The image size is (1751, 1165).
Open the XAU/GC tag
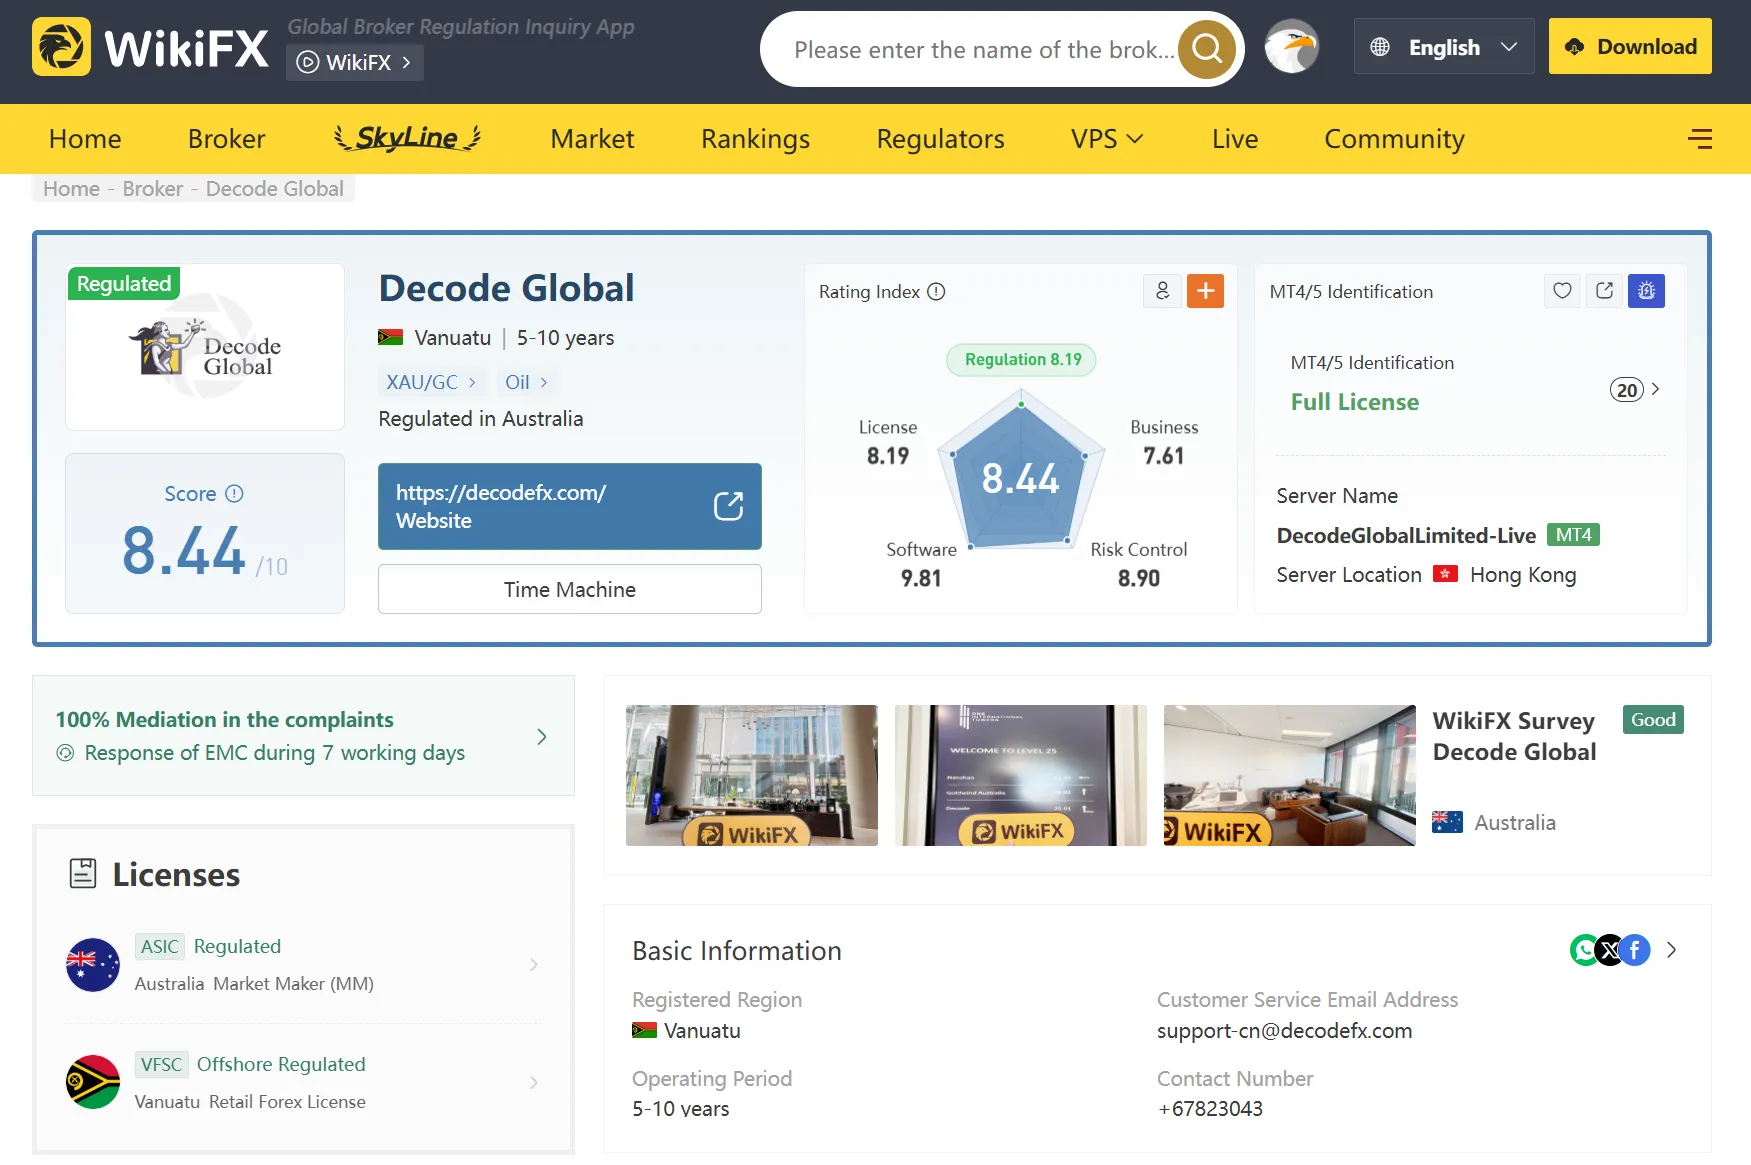(x=432, y=382)
